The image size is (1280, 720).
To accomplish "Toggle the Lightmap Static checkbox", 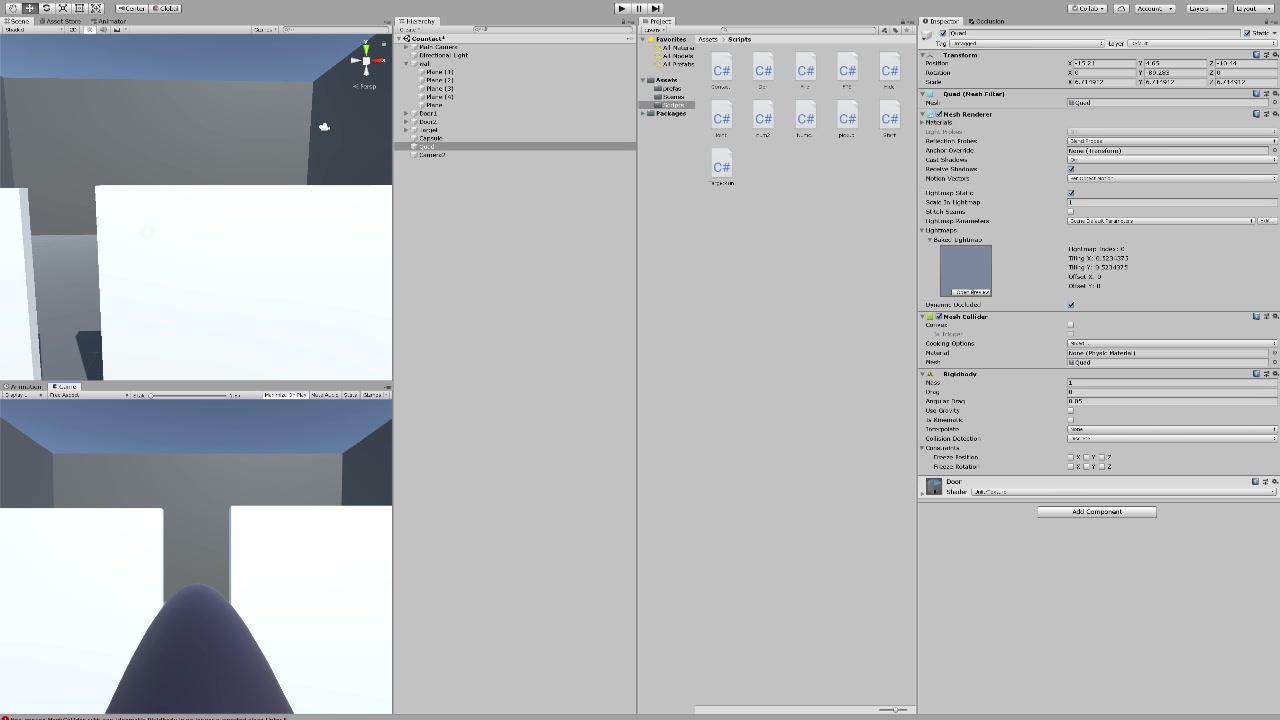I will [x=1070, y=192].
